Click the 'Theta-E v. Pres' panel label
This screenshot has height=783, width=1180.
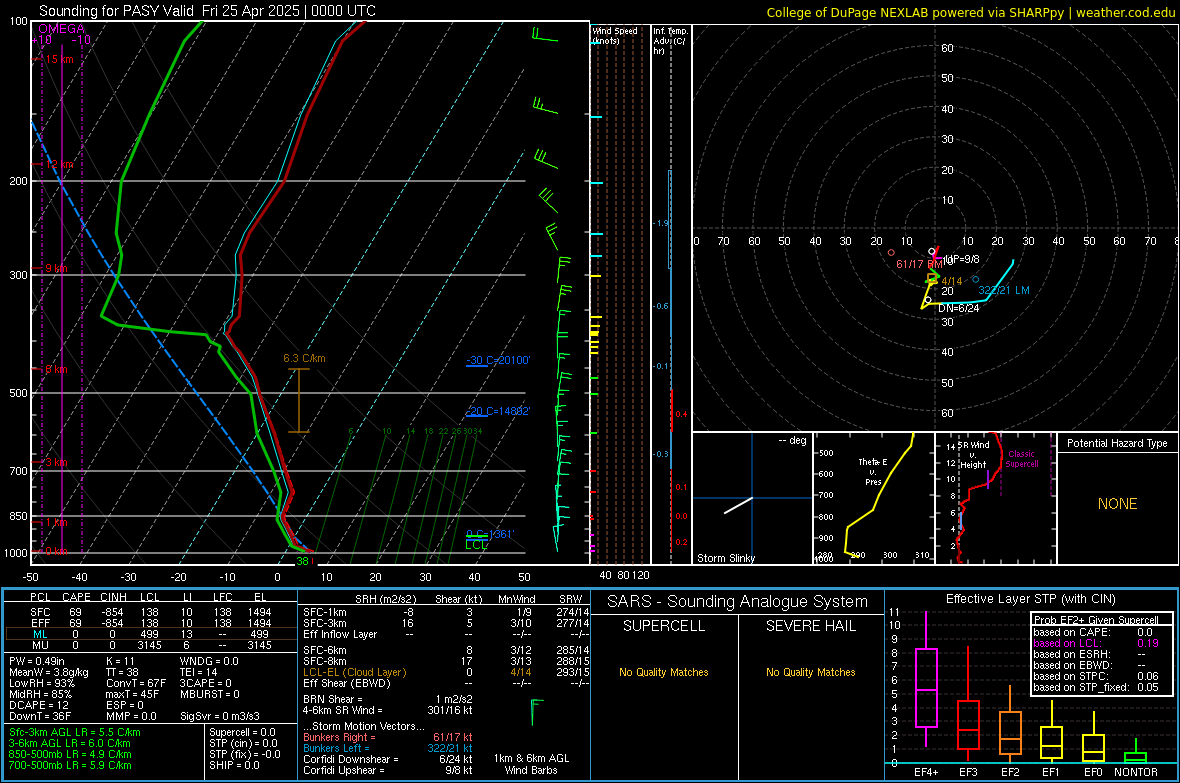[x=873, y=471]
